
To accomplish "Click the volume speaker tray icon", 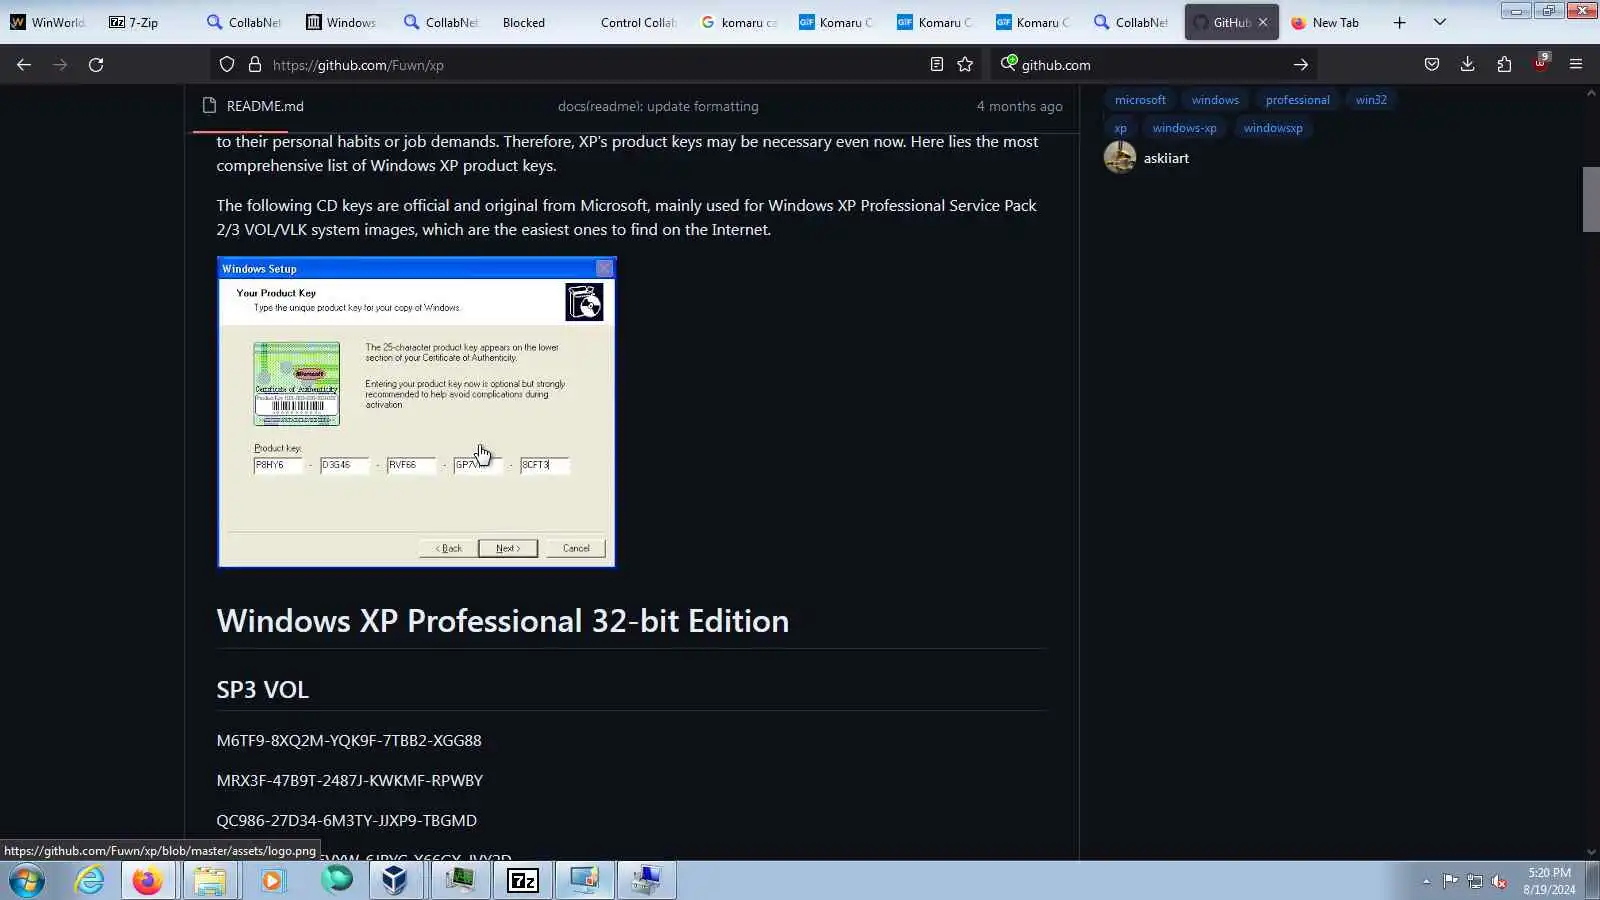I will click(x=1499, y=881).
